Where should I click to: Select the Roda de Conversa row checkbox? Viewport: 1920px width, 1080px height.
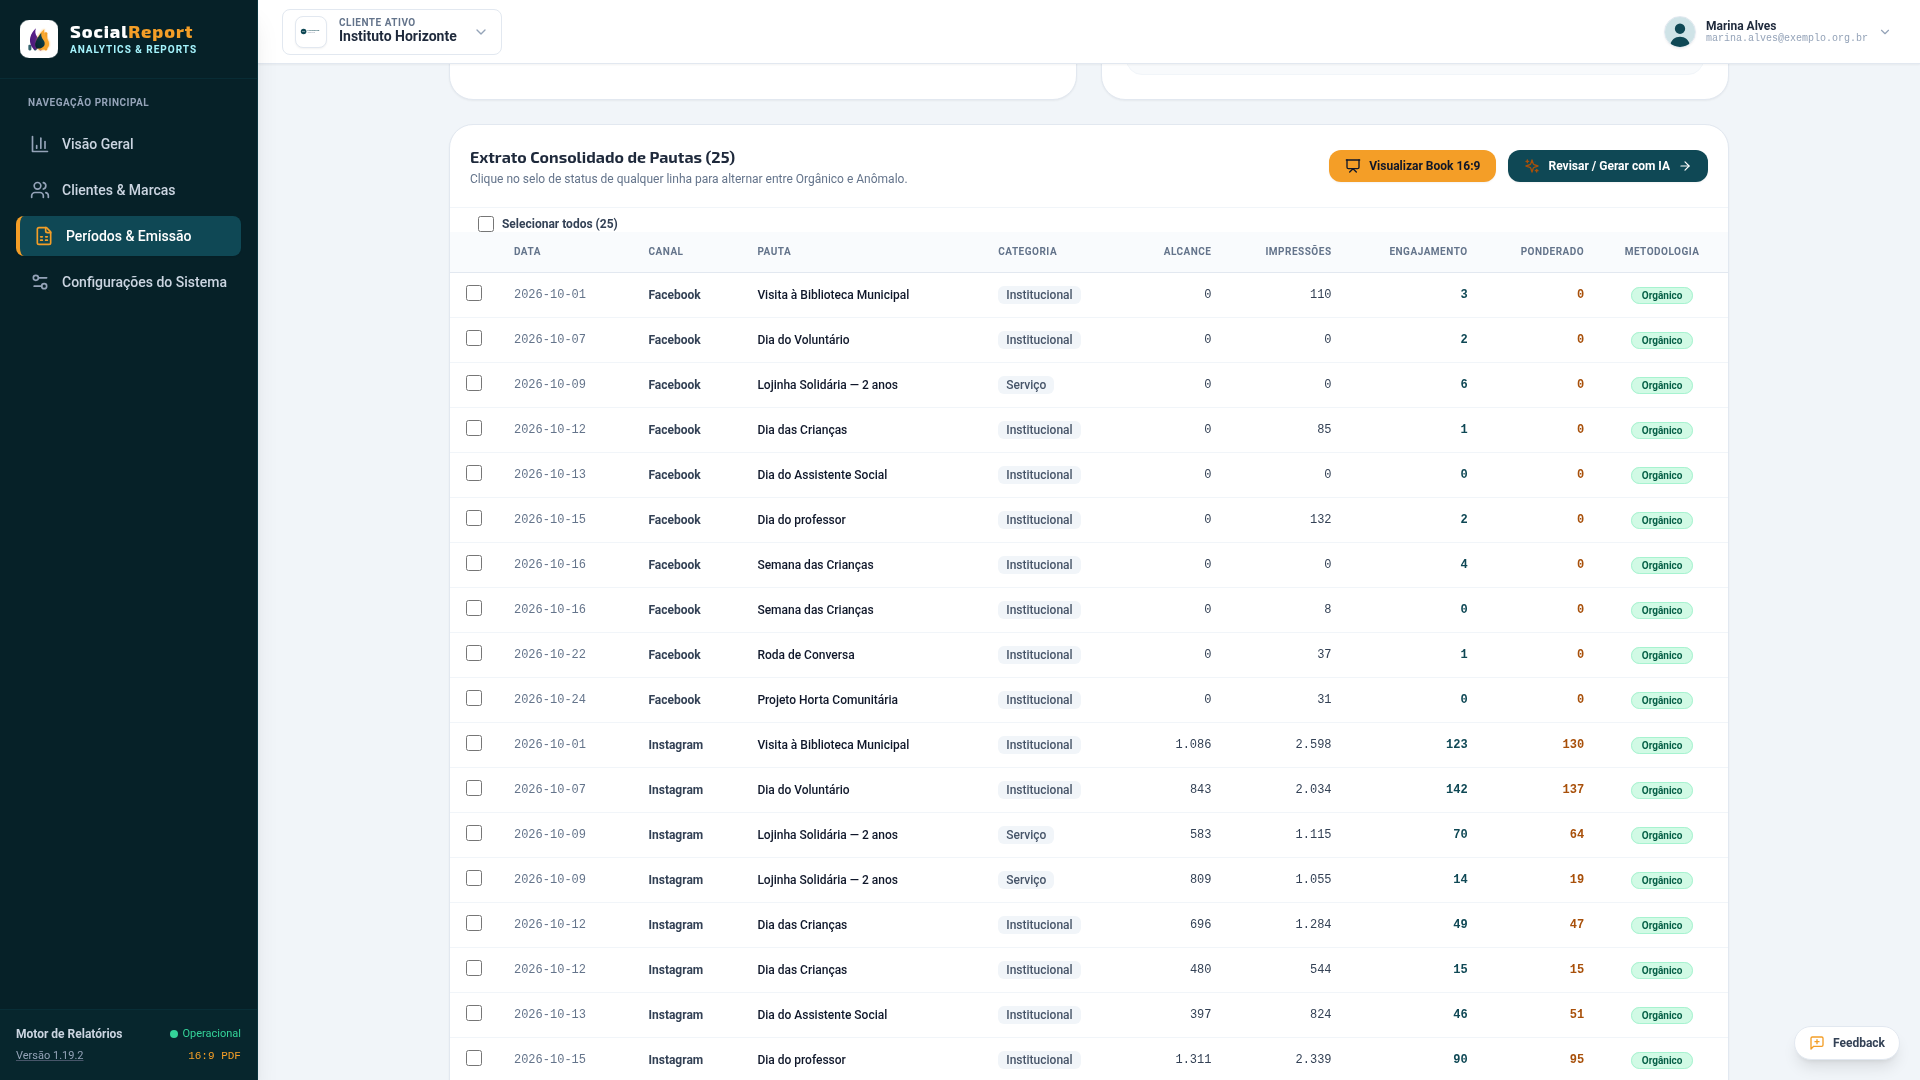tap(474, 653)
